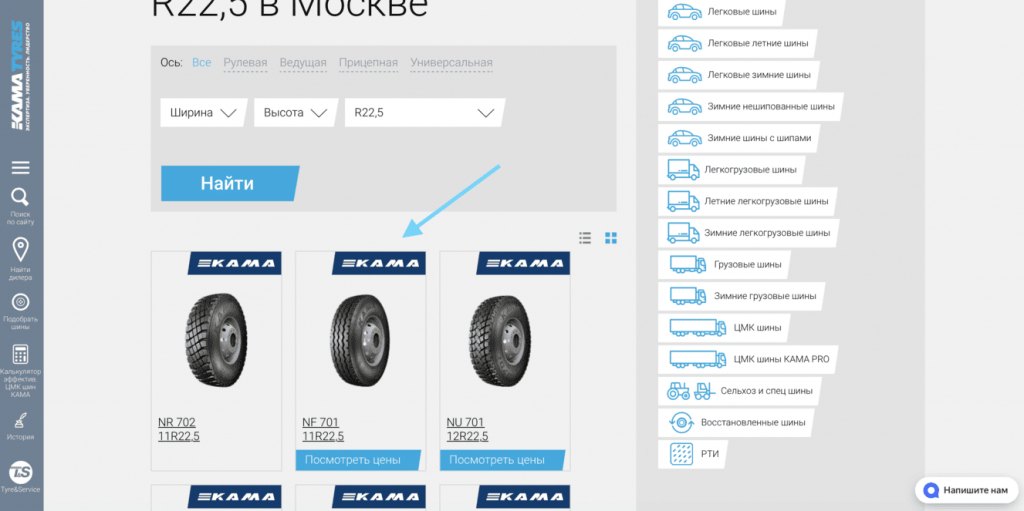Open the KAMA CMK tyre efficiency calculator icon
Viewport: 1024px width, 511px height.
(21, 355)
